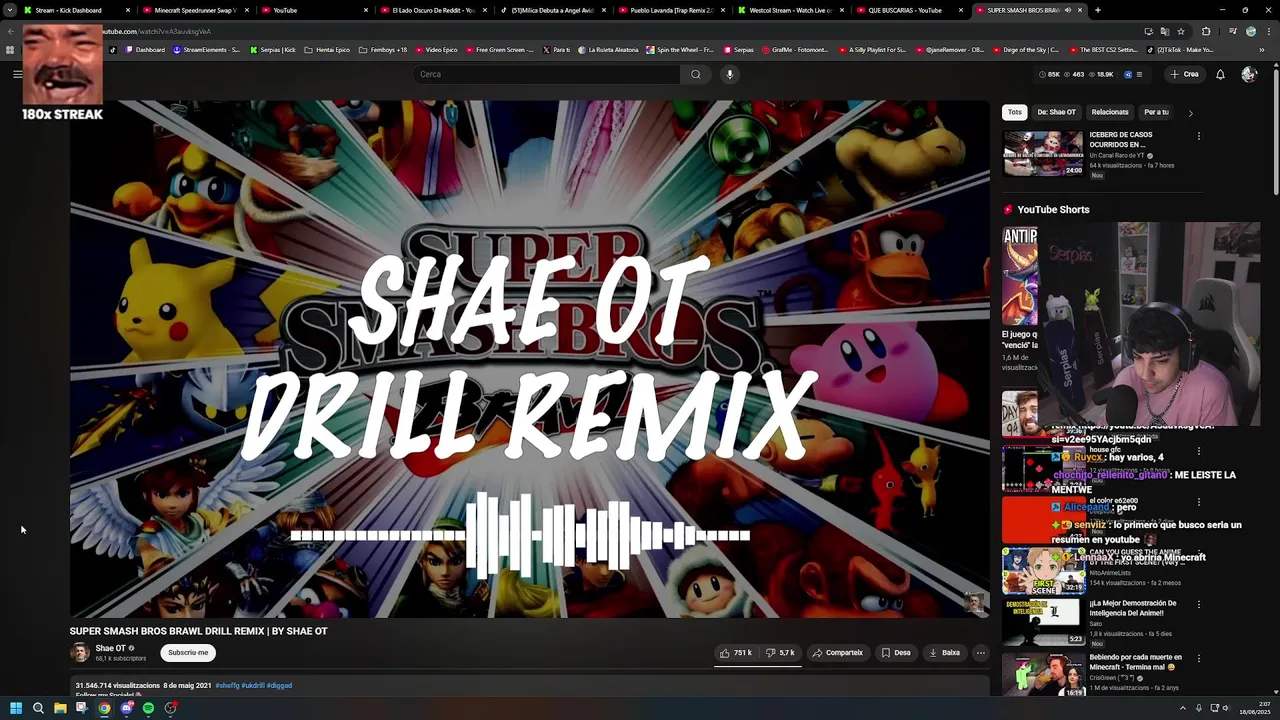The width and height of the screenshot is (1280, 720).
Task: Open Windows taskbar search
Action: pyautogui.click(x=38, y=708)
